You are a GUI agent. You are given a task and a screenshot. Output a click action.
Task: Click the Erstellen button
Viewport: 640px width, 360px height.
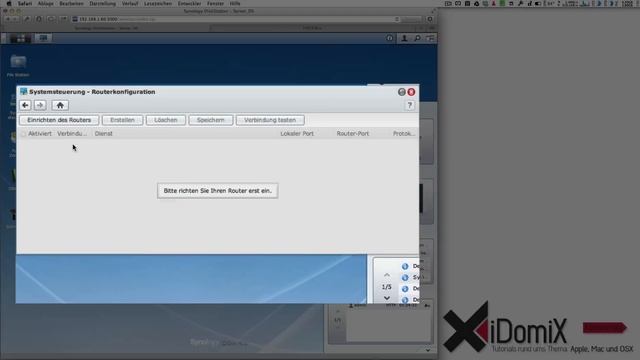click(x=122, y=120)
